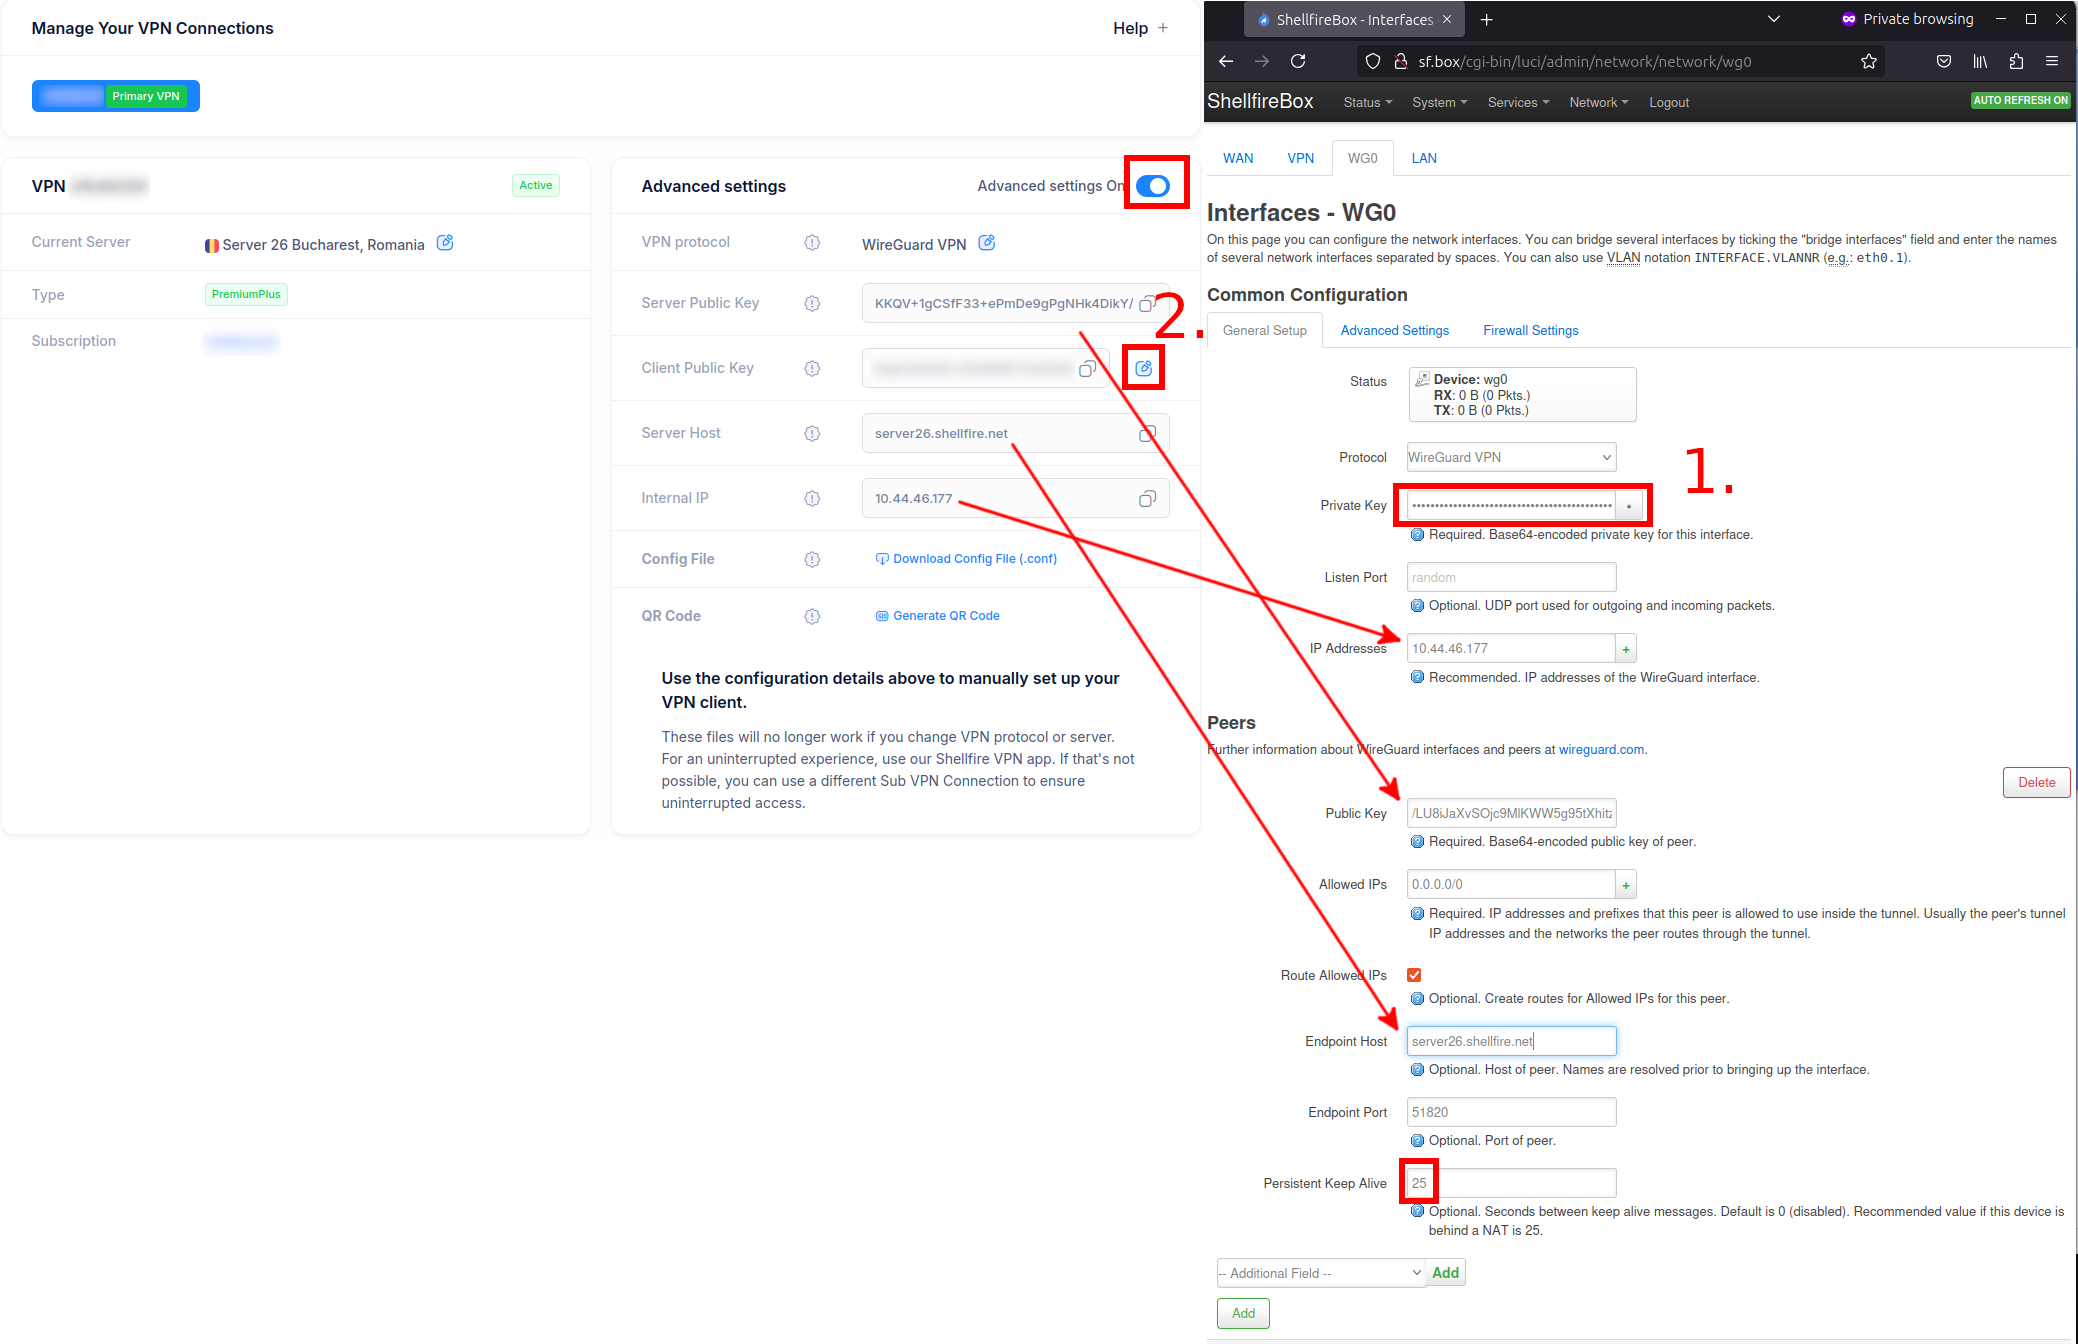Click the Endpoint Host input field
Image resolution: width=2078 pixels, height=1344 pixels.
[x=1509, y=1041]
